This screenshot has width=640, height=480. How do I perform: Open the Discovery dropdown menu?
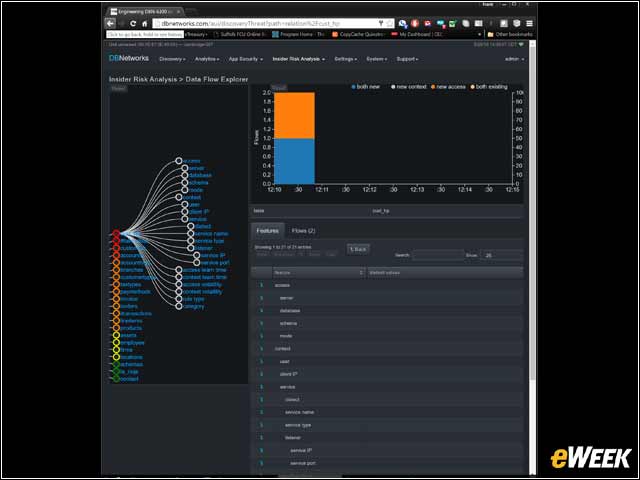click(172, 59)
